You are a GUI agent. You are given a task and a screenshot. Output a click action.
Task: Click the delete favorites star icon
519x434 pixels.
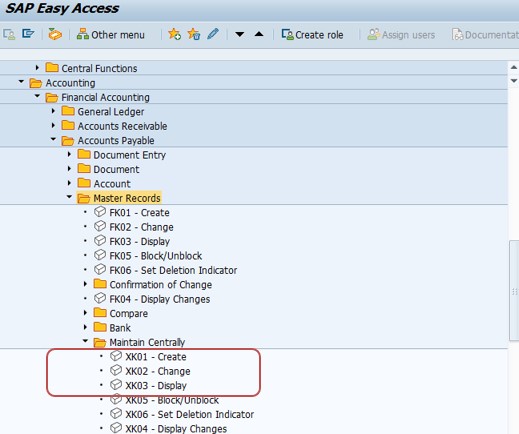click(194, 34)
